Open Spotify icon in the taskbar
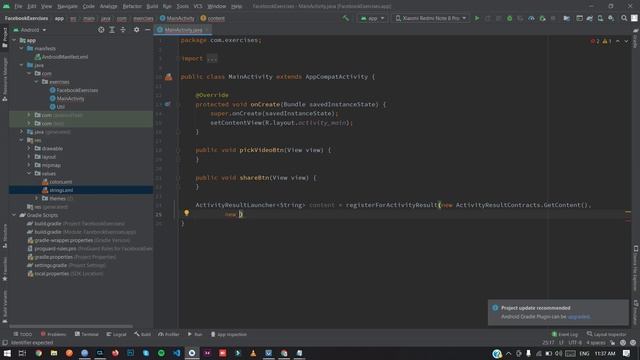The image size is (640, 360). pyautogui.click(x=161, y=353)
